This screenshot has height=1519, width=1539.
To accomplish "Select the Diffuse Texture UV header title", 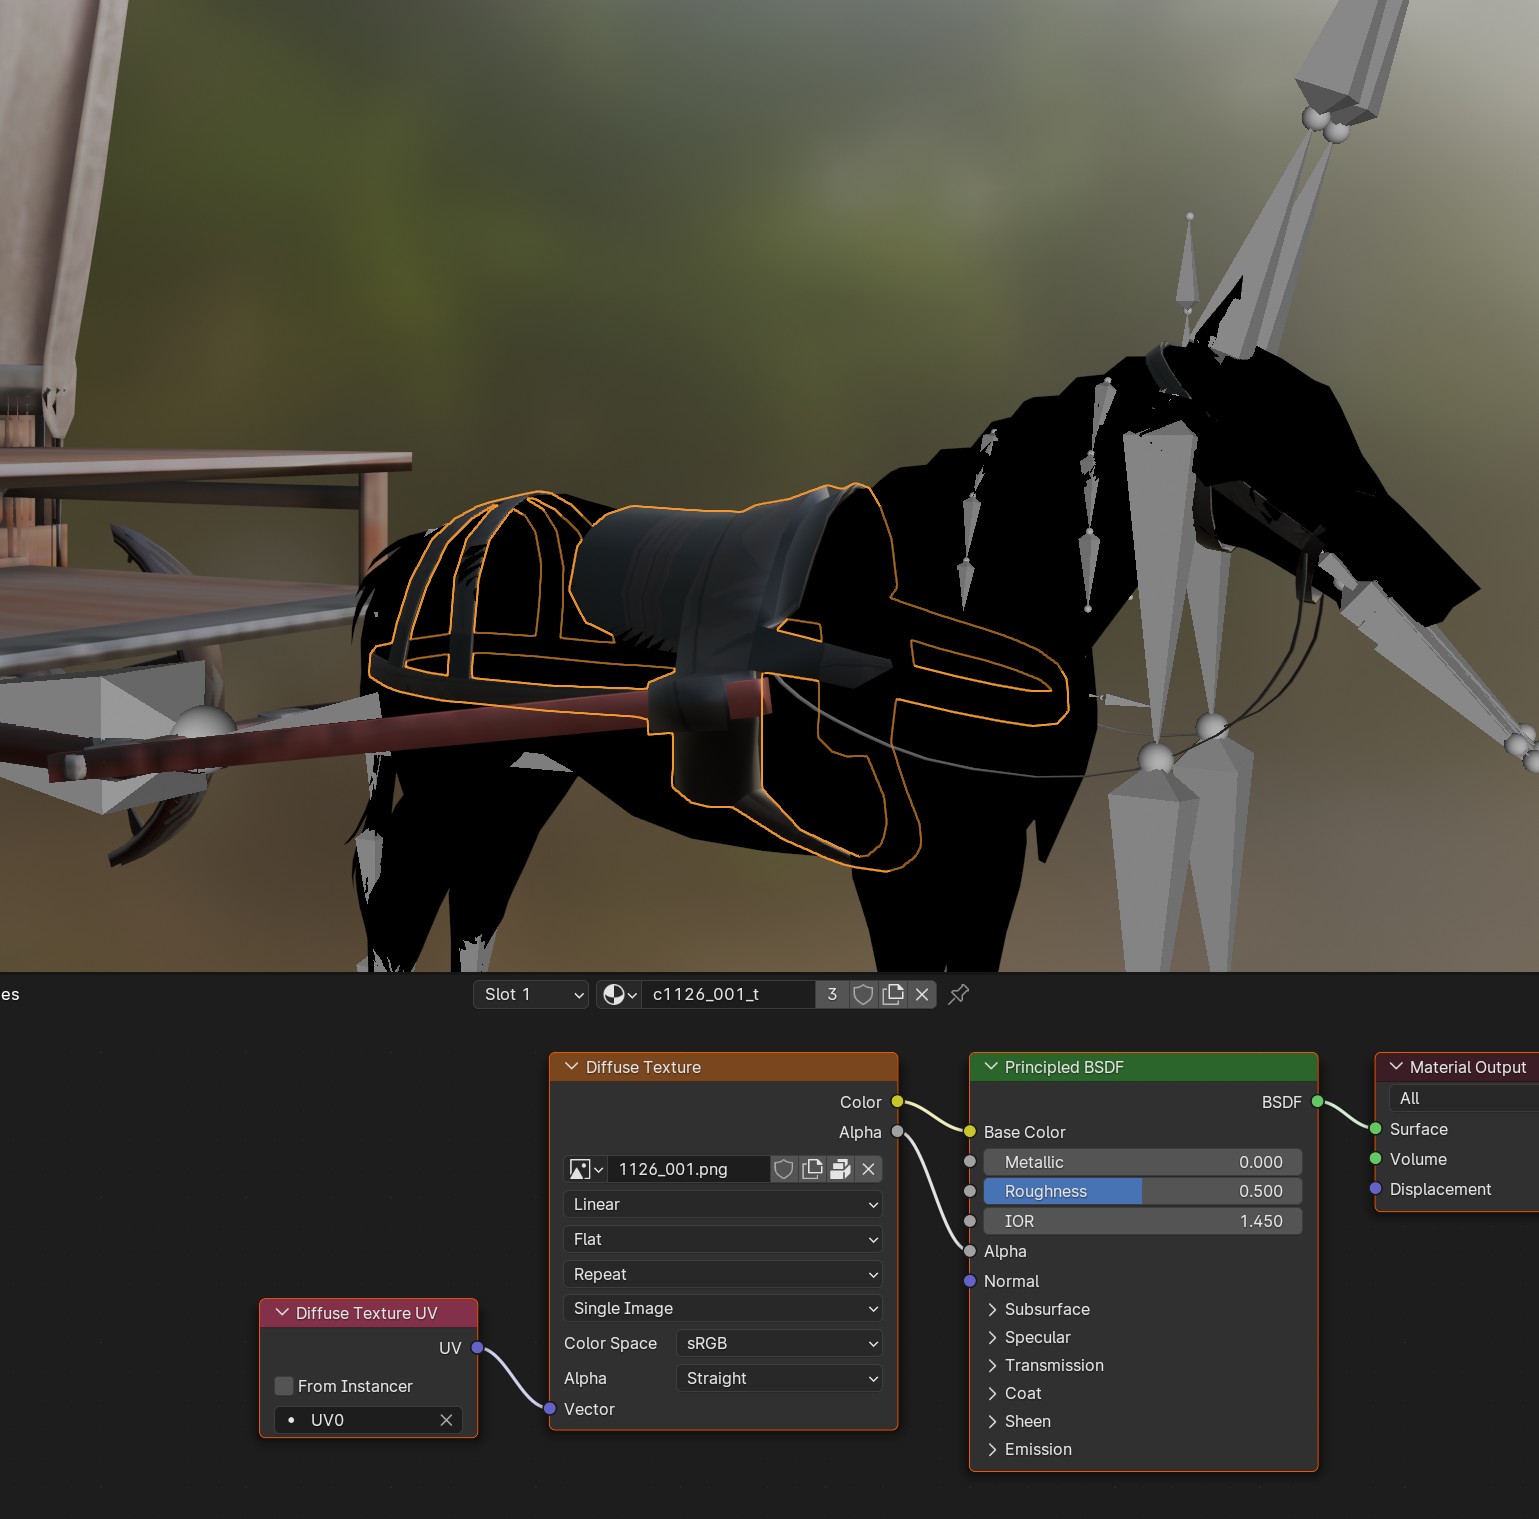I will click(367, 1313).
